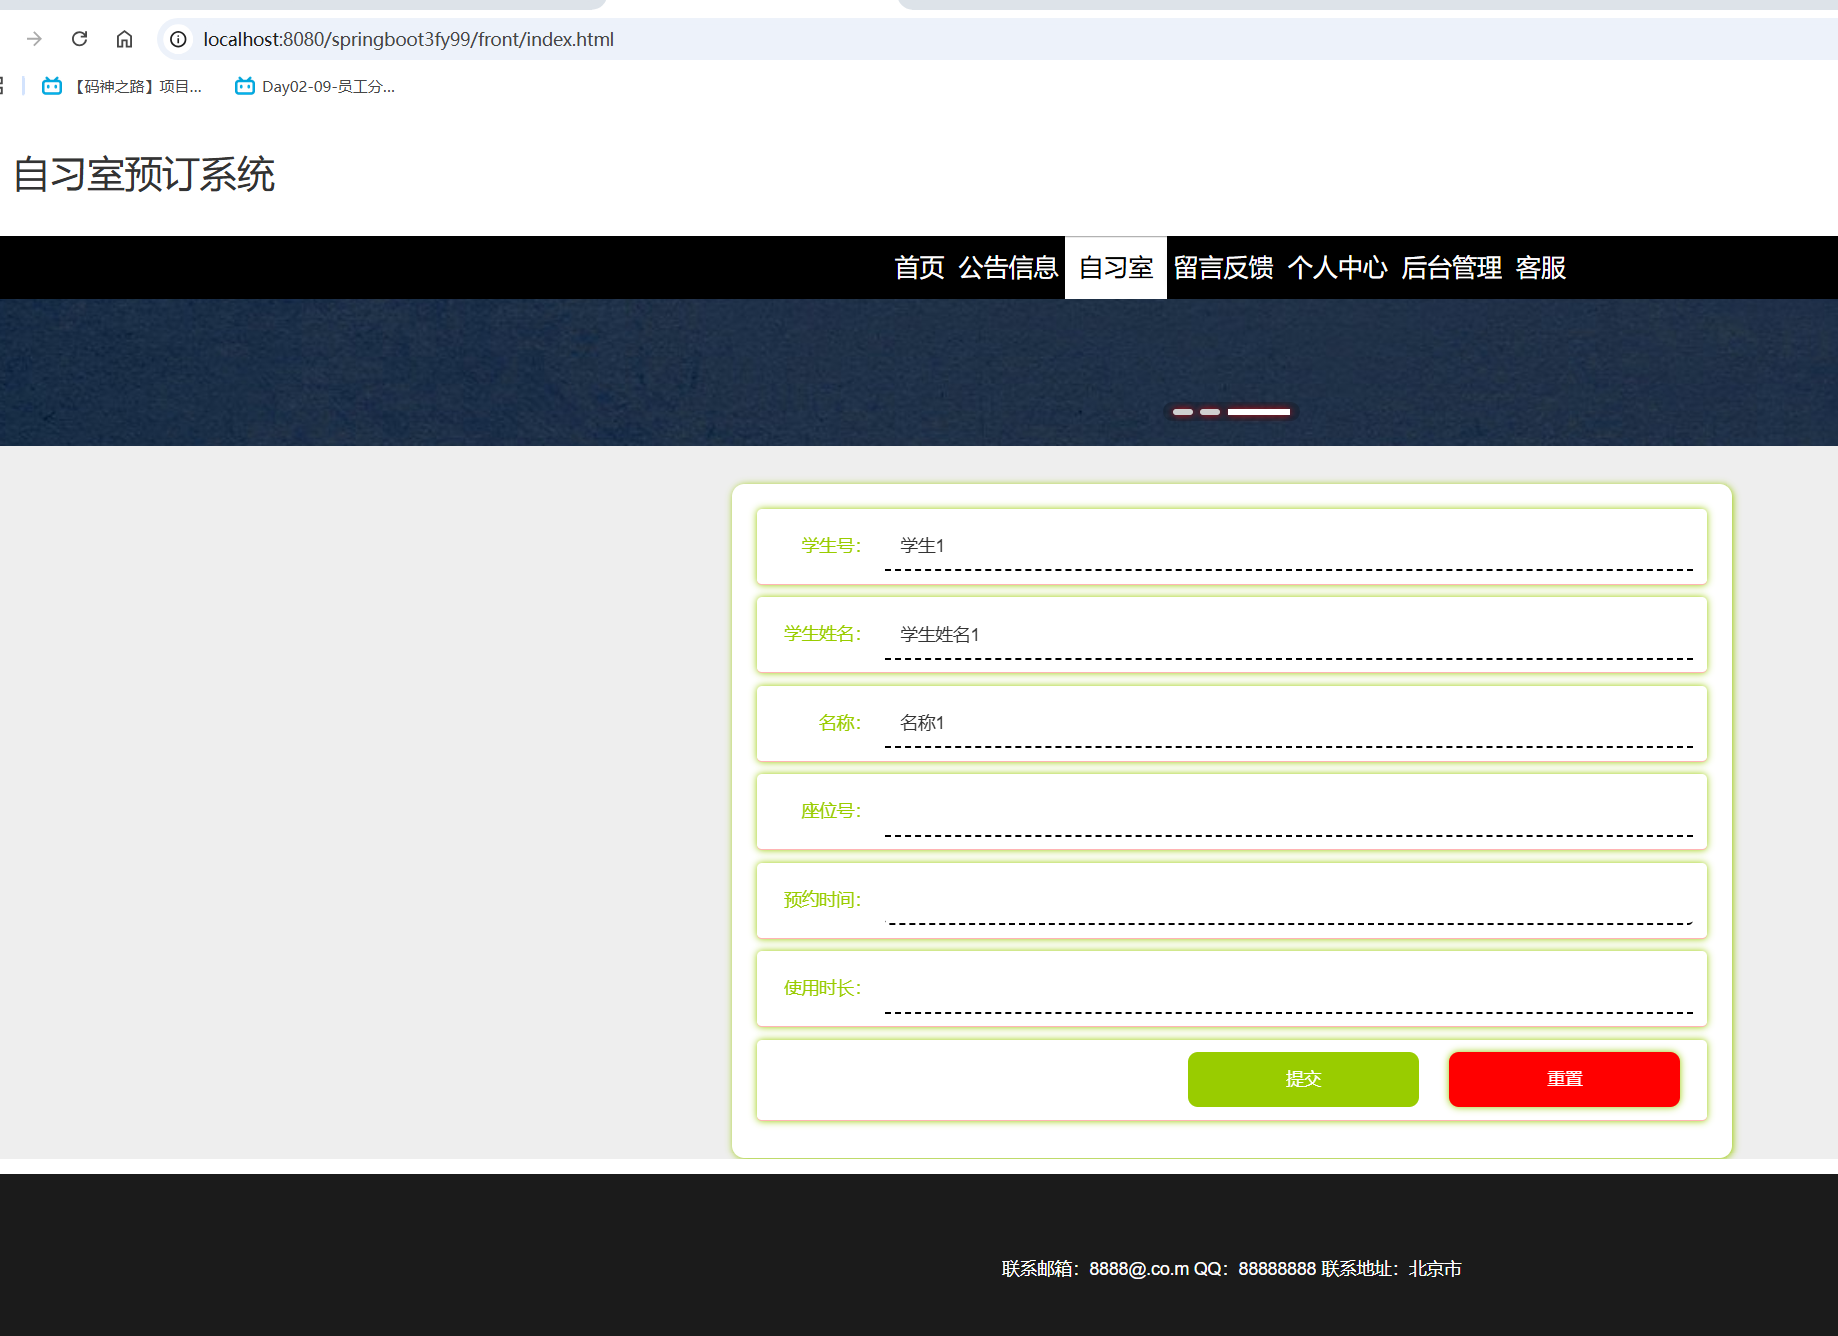Screen dimensions: 1838x1336
Task: Go to 个人中心
Action: [1337, 268]
